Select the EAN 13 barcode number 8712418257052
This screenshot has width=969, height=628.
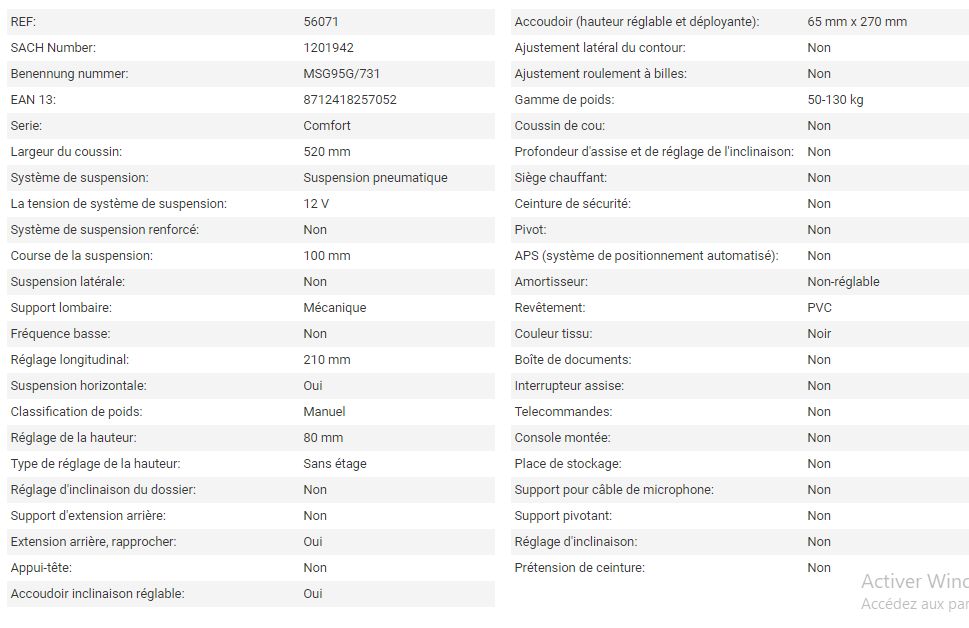point(350,100)
